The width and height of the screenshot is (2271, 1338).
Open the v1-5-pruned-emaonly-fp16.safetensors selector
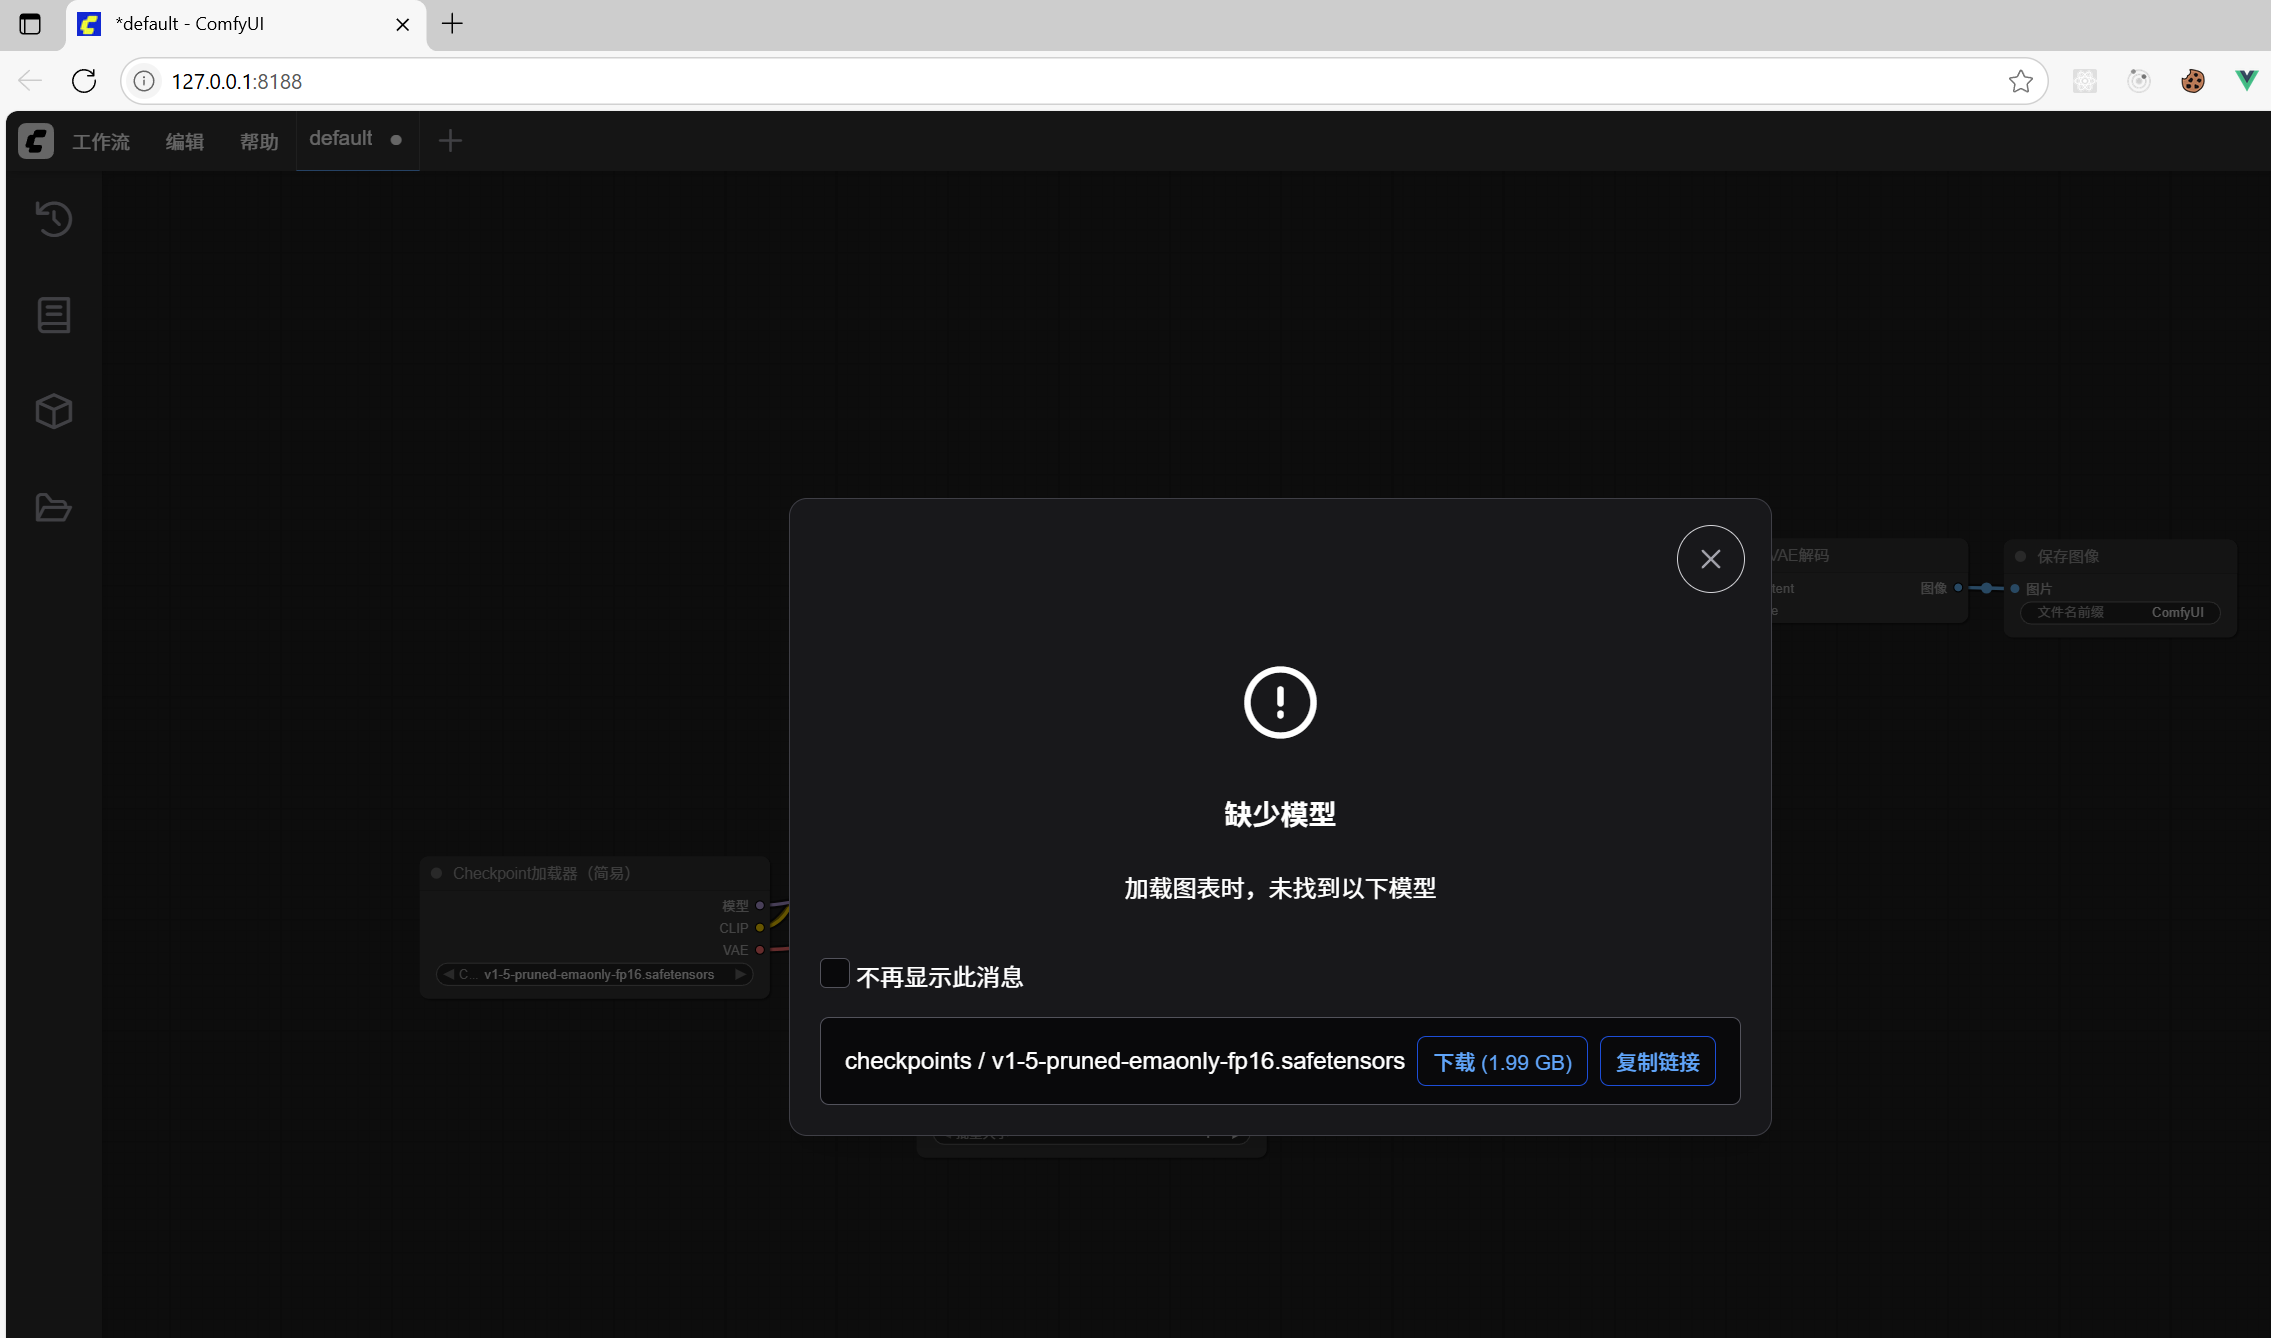595,973
